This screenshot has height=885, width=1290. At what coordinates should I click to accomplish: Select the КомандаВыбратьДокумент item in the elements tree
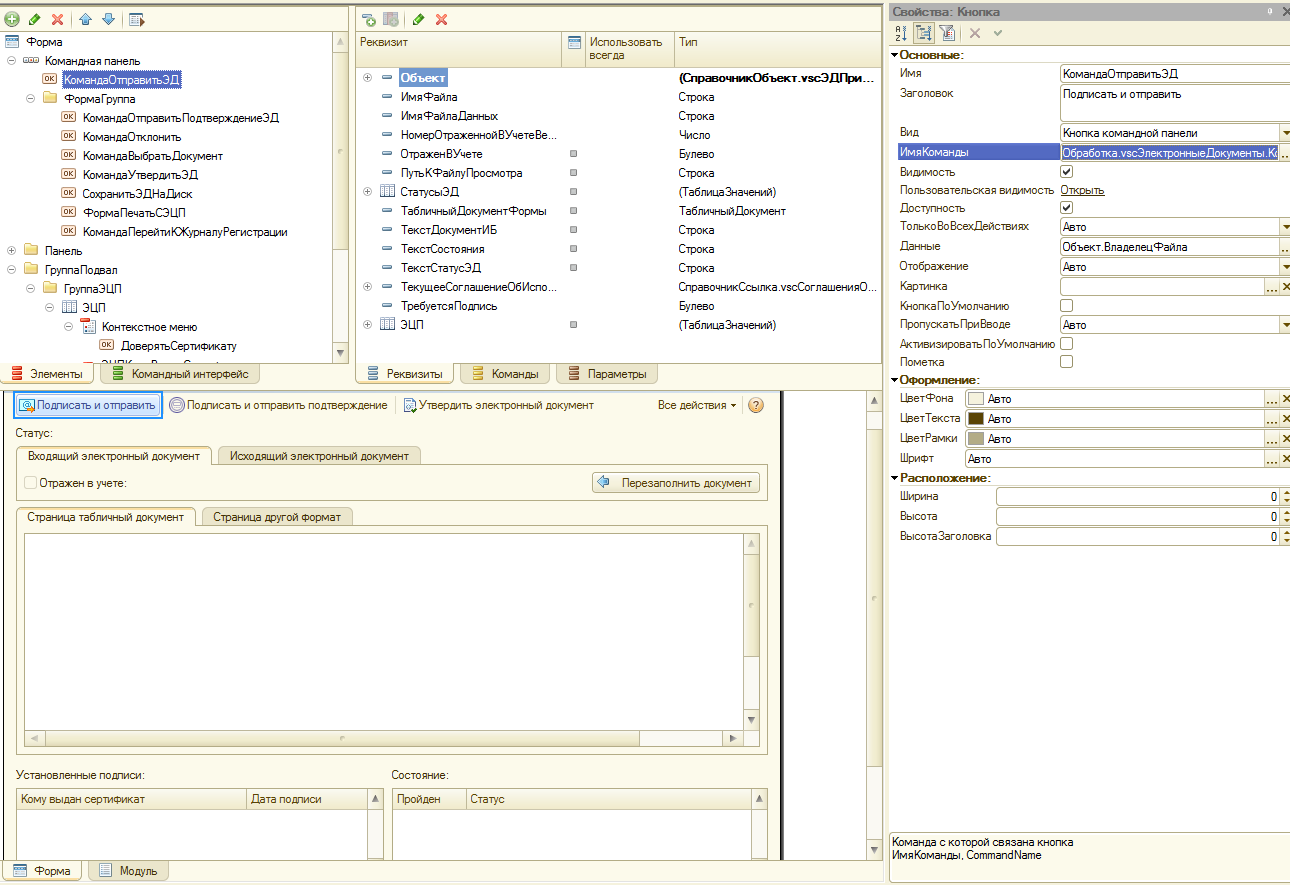pyautogui.click(x=153, y=156)
